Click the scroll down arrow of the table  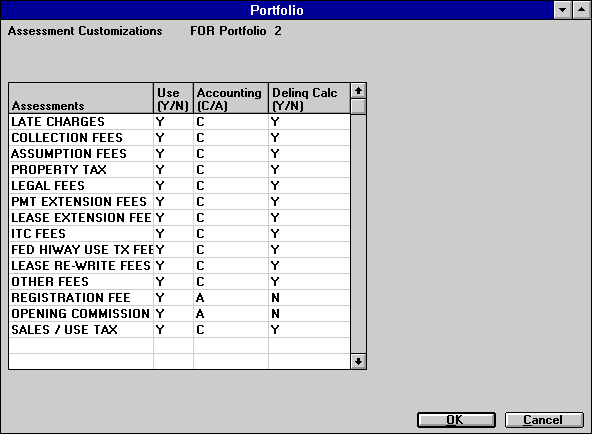[358, 362]
